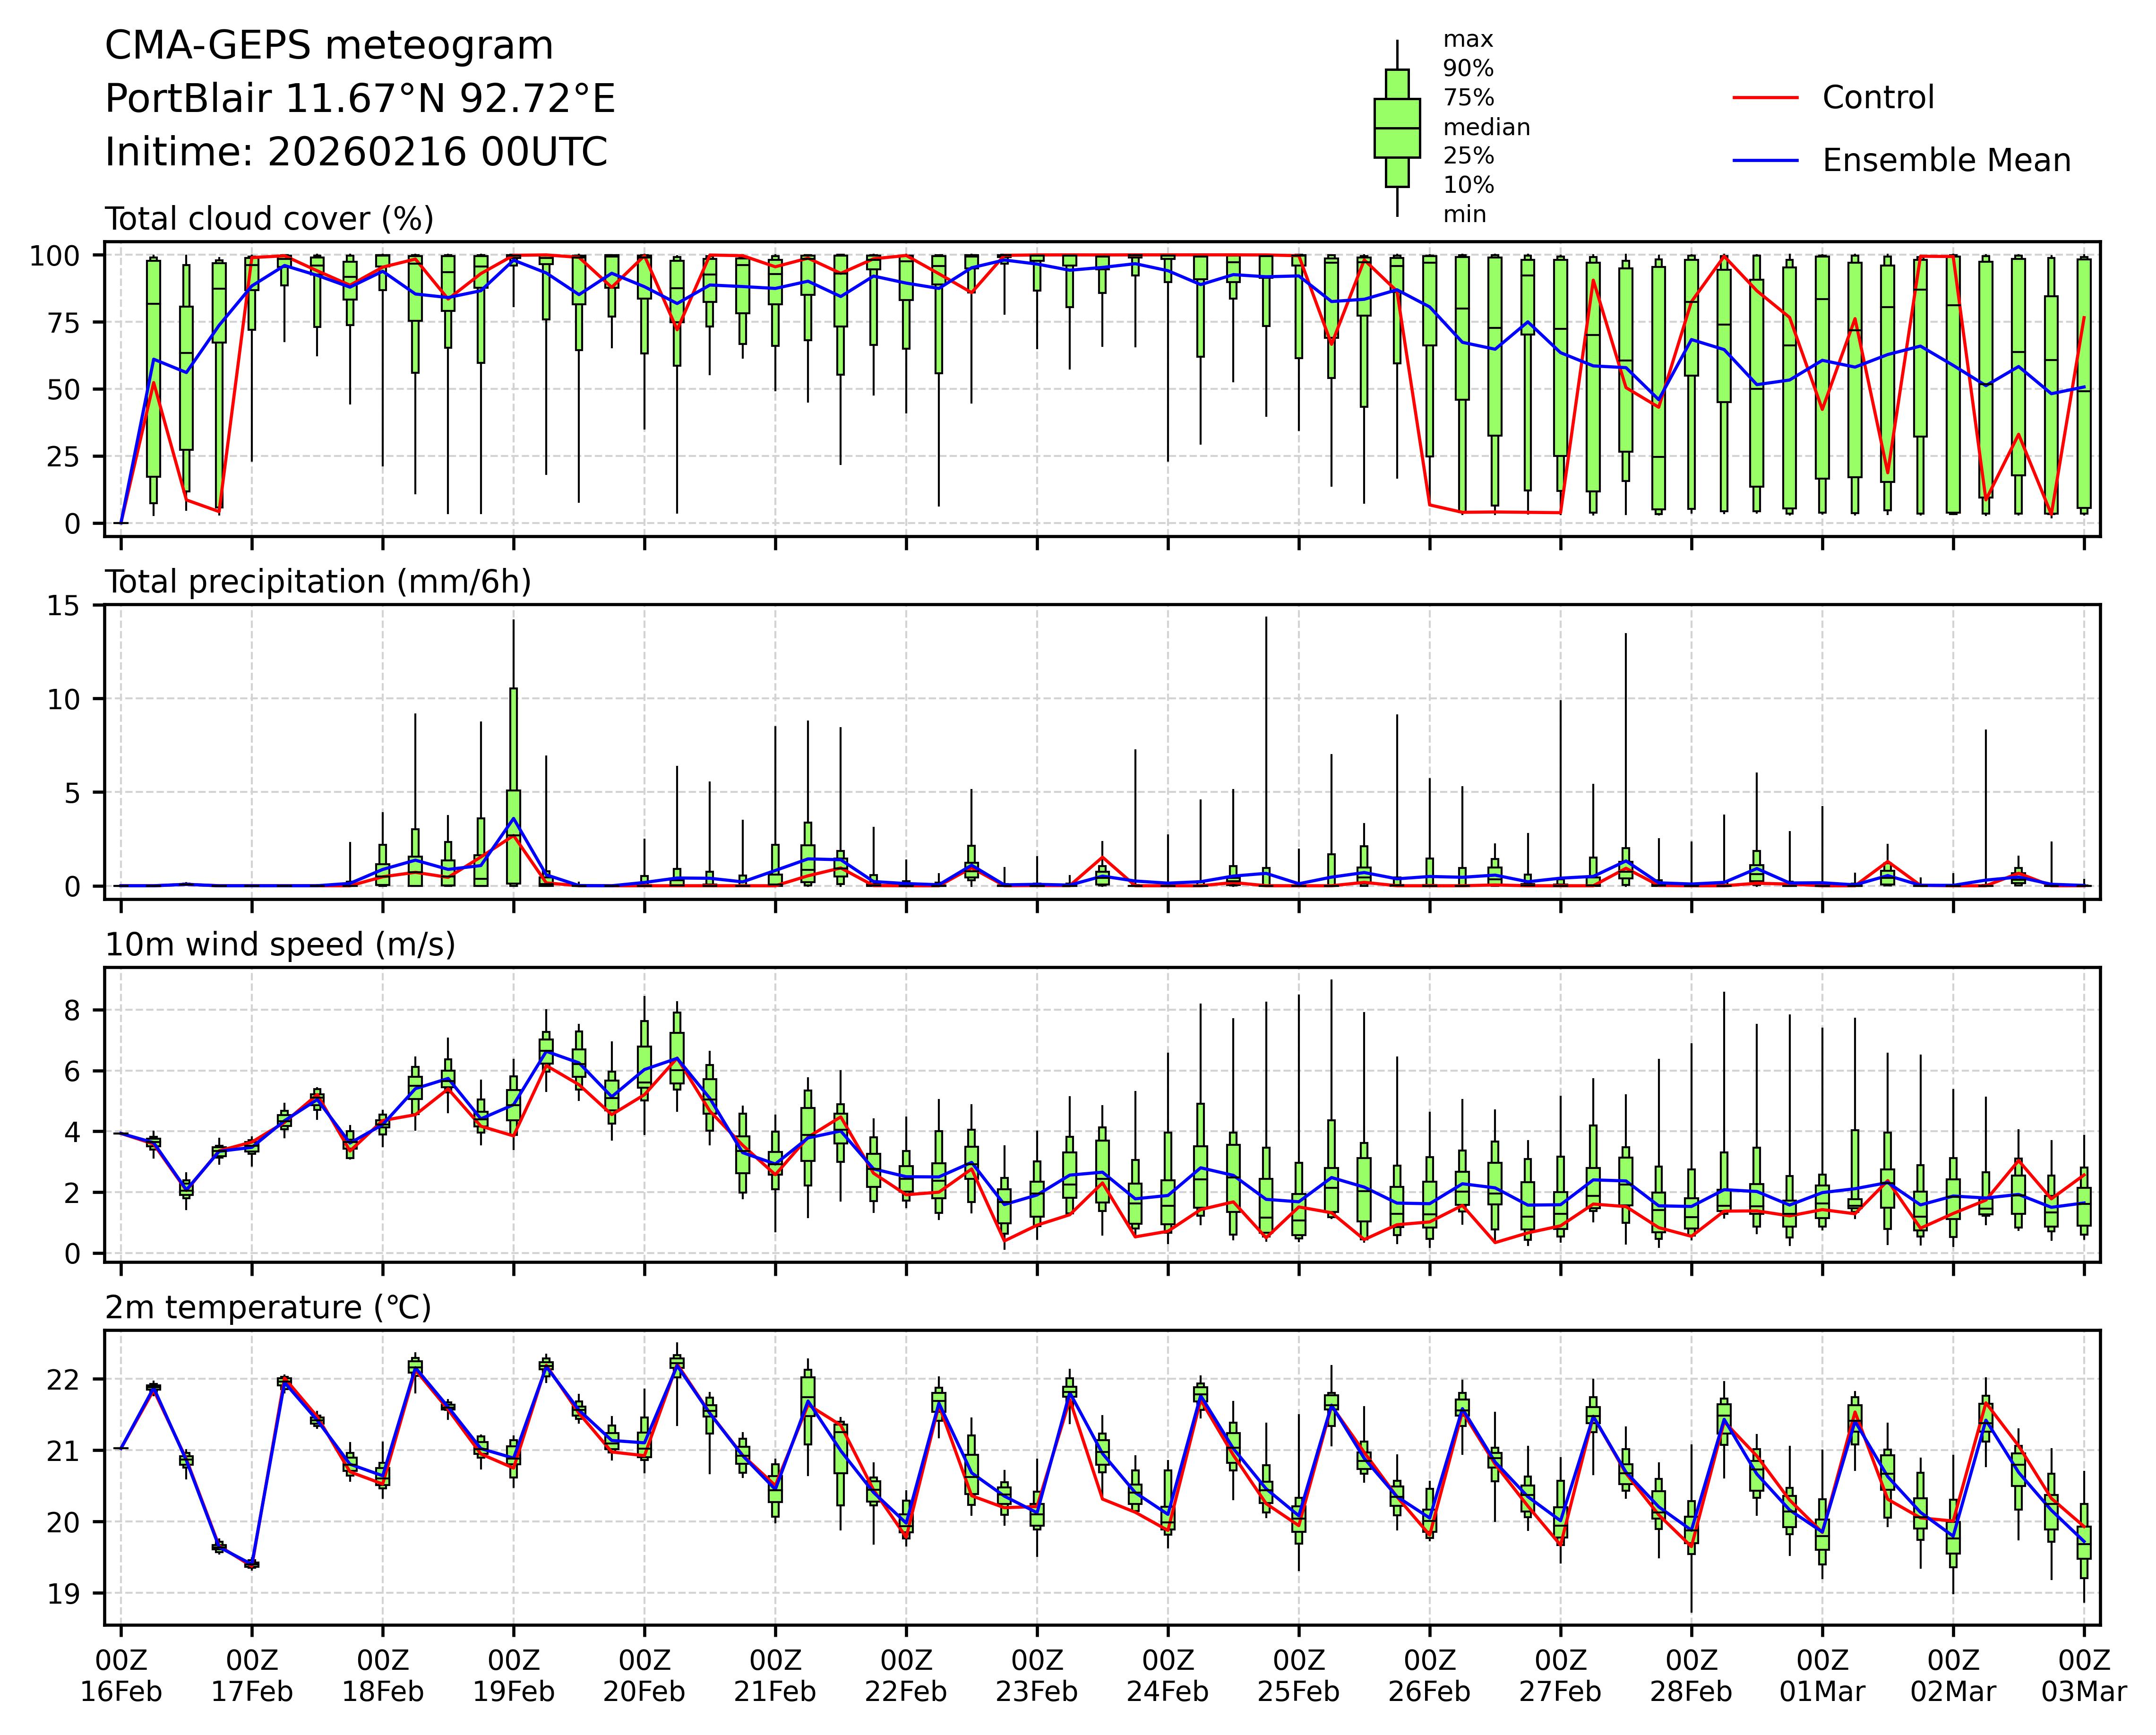Click the 00Z 01Mar axis label

(x=1822, y=1676)
